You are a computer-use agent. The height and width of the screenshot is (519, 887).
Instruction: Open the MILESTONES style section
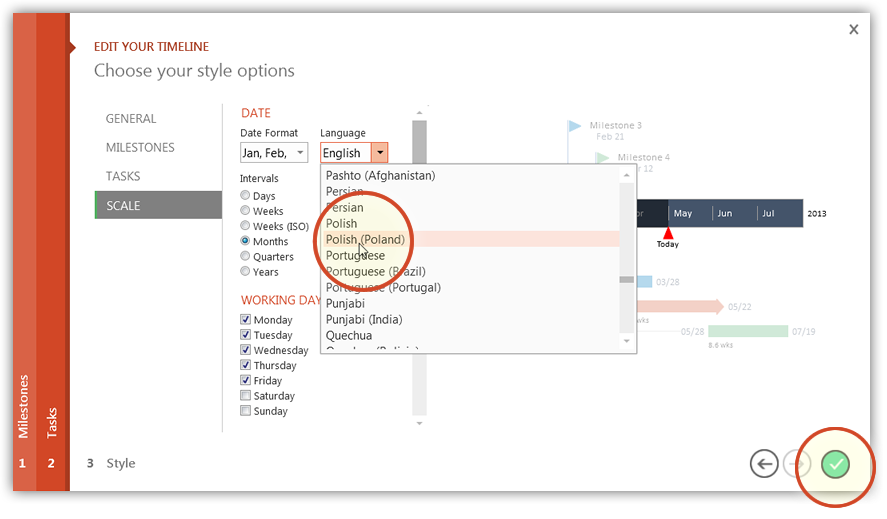(x=140, y=148)
